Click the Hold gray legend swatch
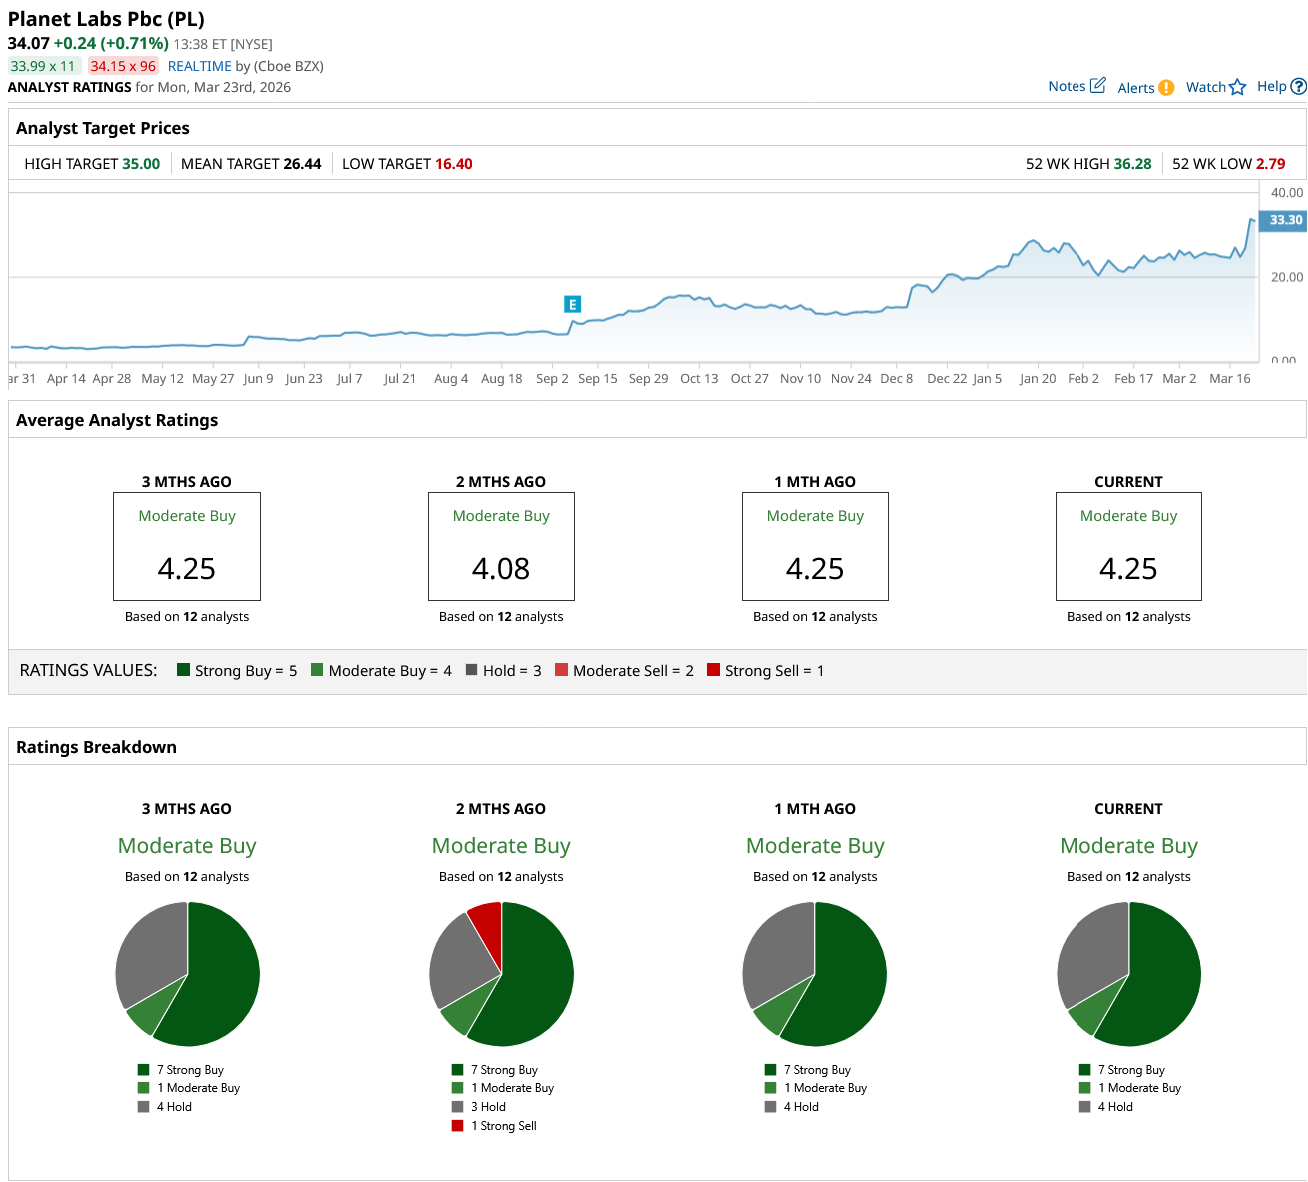The width and height of the screenshot is (1308, 1182). pyautogui.click(x=471, y=670)
